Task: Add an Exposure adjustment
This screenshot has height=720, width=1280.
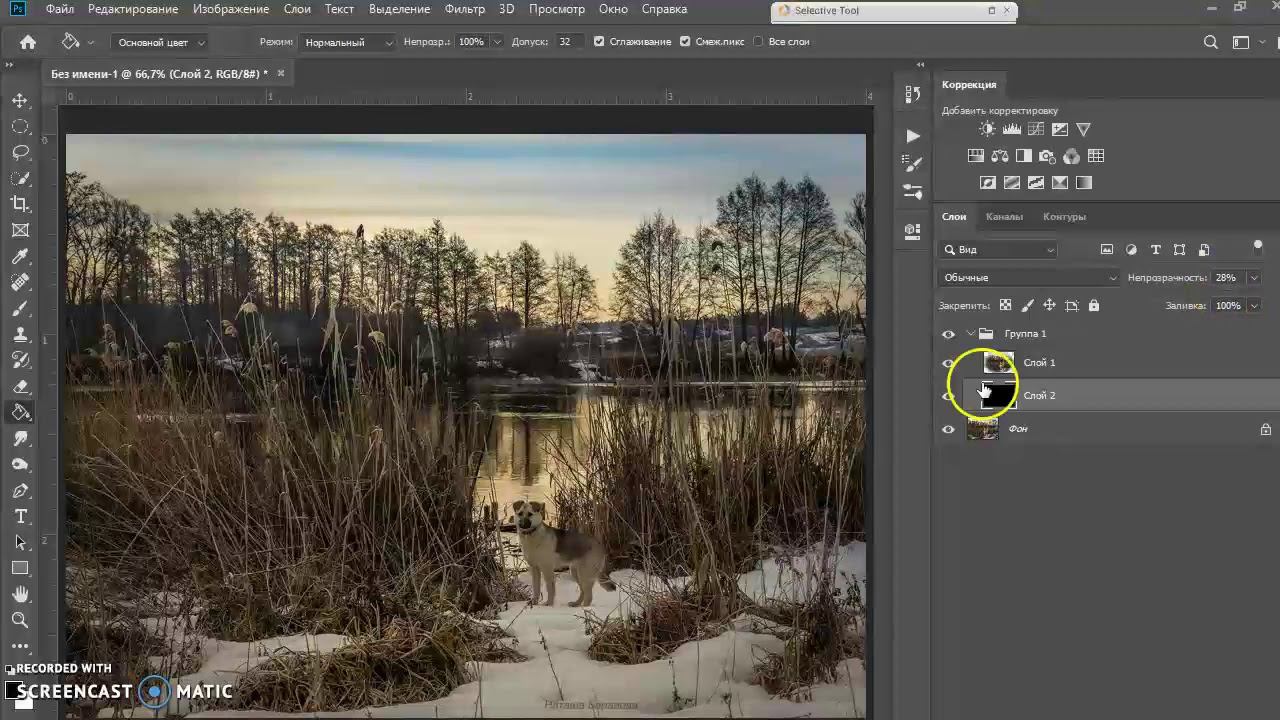Action: [1060, 129]
